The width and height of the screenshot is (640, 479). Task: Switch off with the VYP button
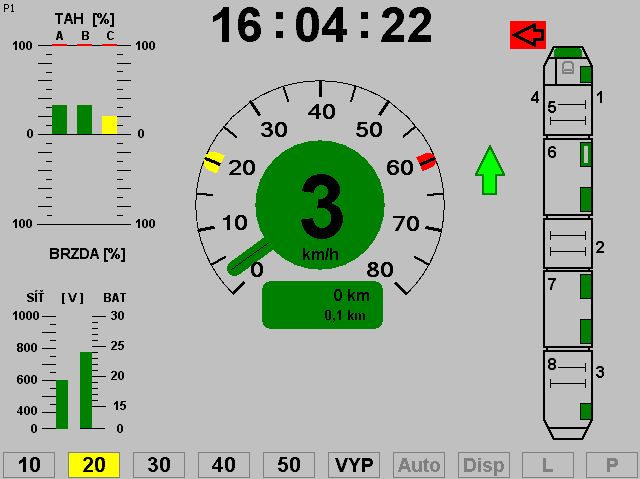pyautogui.click(x=354, y=465)
